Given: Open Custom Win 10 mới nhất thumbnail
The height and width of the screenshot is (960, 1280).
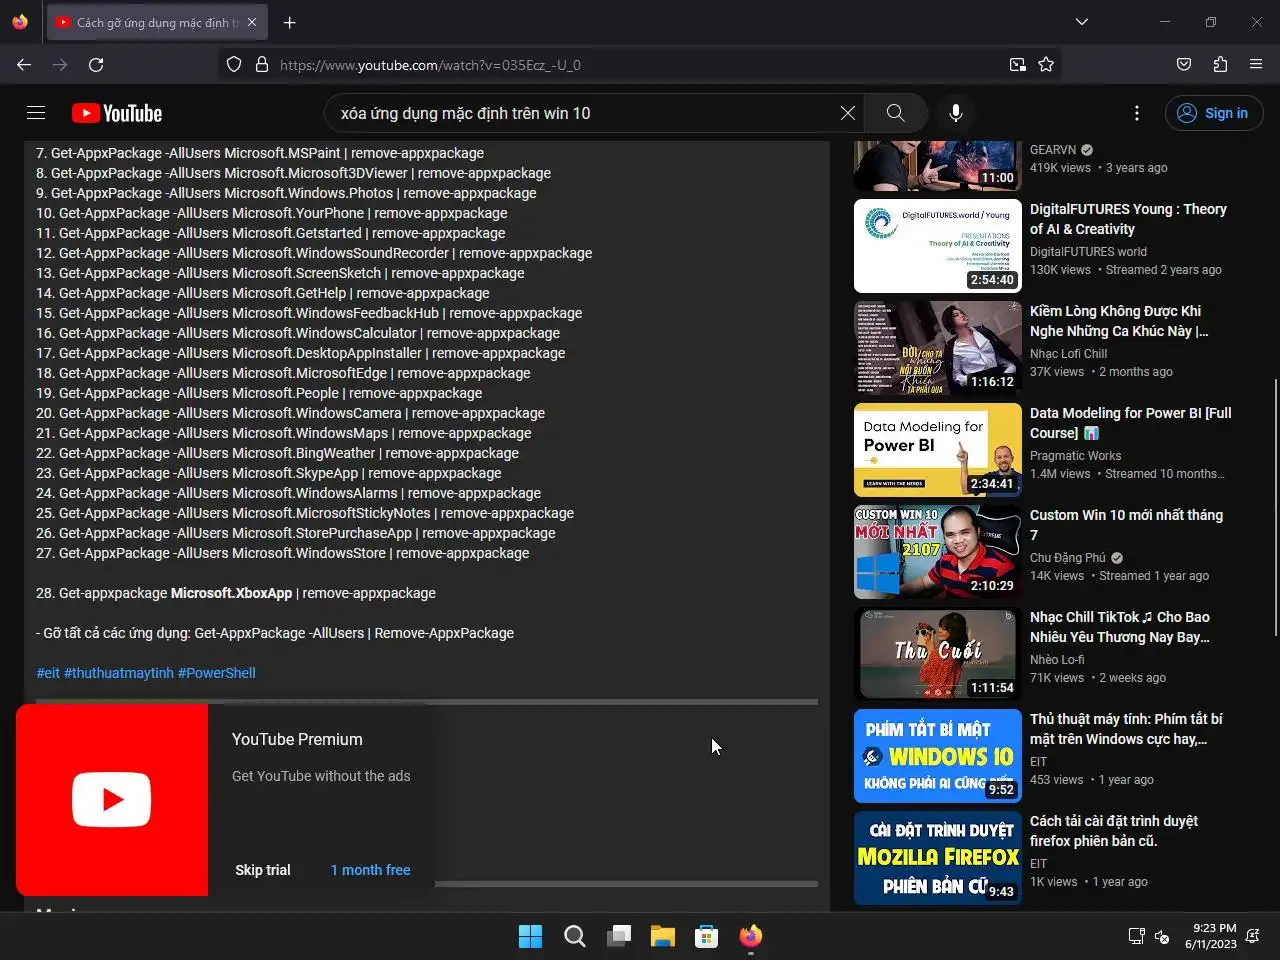Looking at the screenshot, I should point(938,552).
